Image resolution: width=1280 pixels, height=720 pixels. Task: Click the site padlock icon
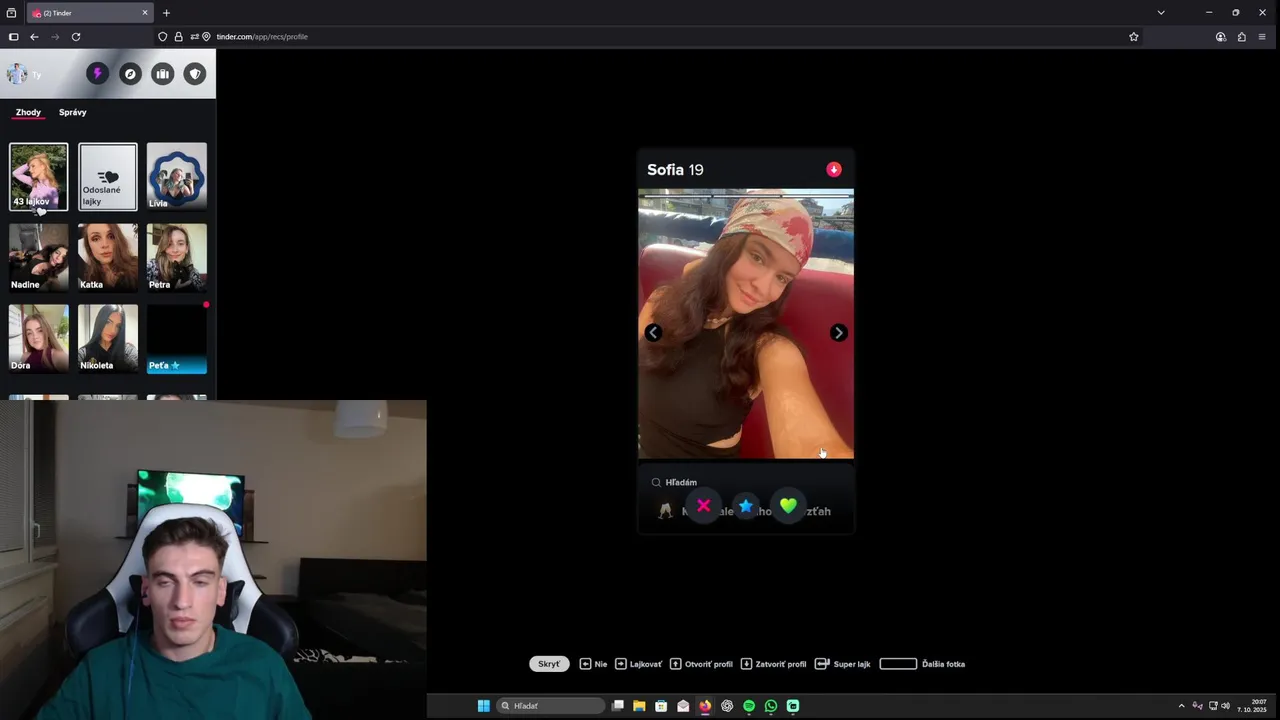coord(178,37)
